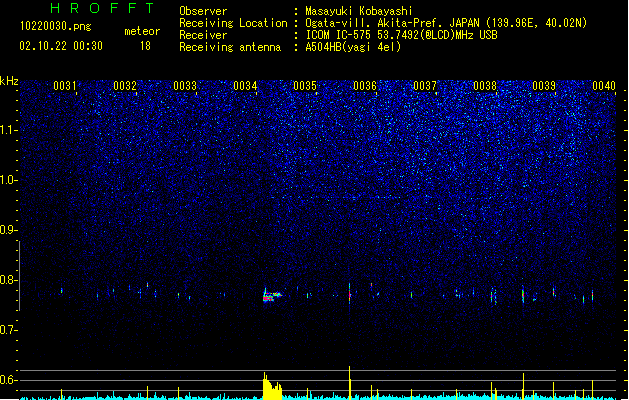Image resolution: width=629 pixels, height=400 pixels.
Task: Click the HROFFT title text
Action: pos(102,8)
